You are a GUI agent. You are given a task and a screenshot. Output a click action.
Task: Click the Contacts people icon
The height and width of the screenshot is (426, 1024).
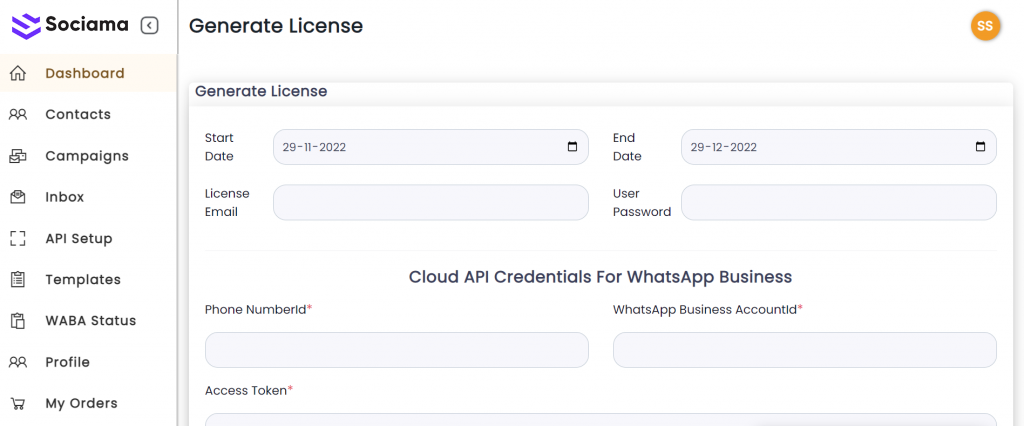tap(17, 114)
